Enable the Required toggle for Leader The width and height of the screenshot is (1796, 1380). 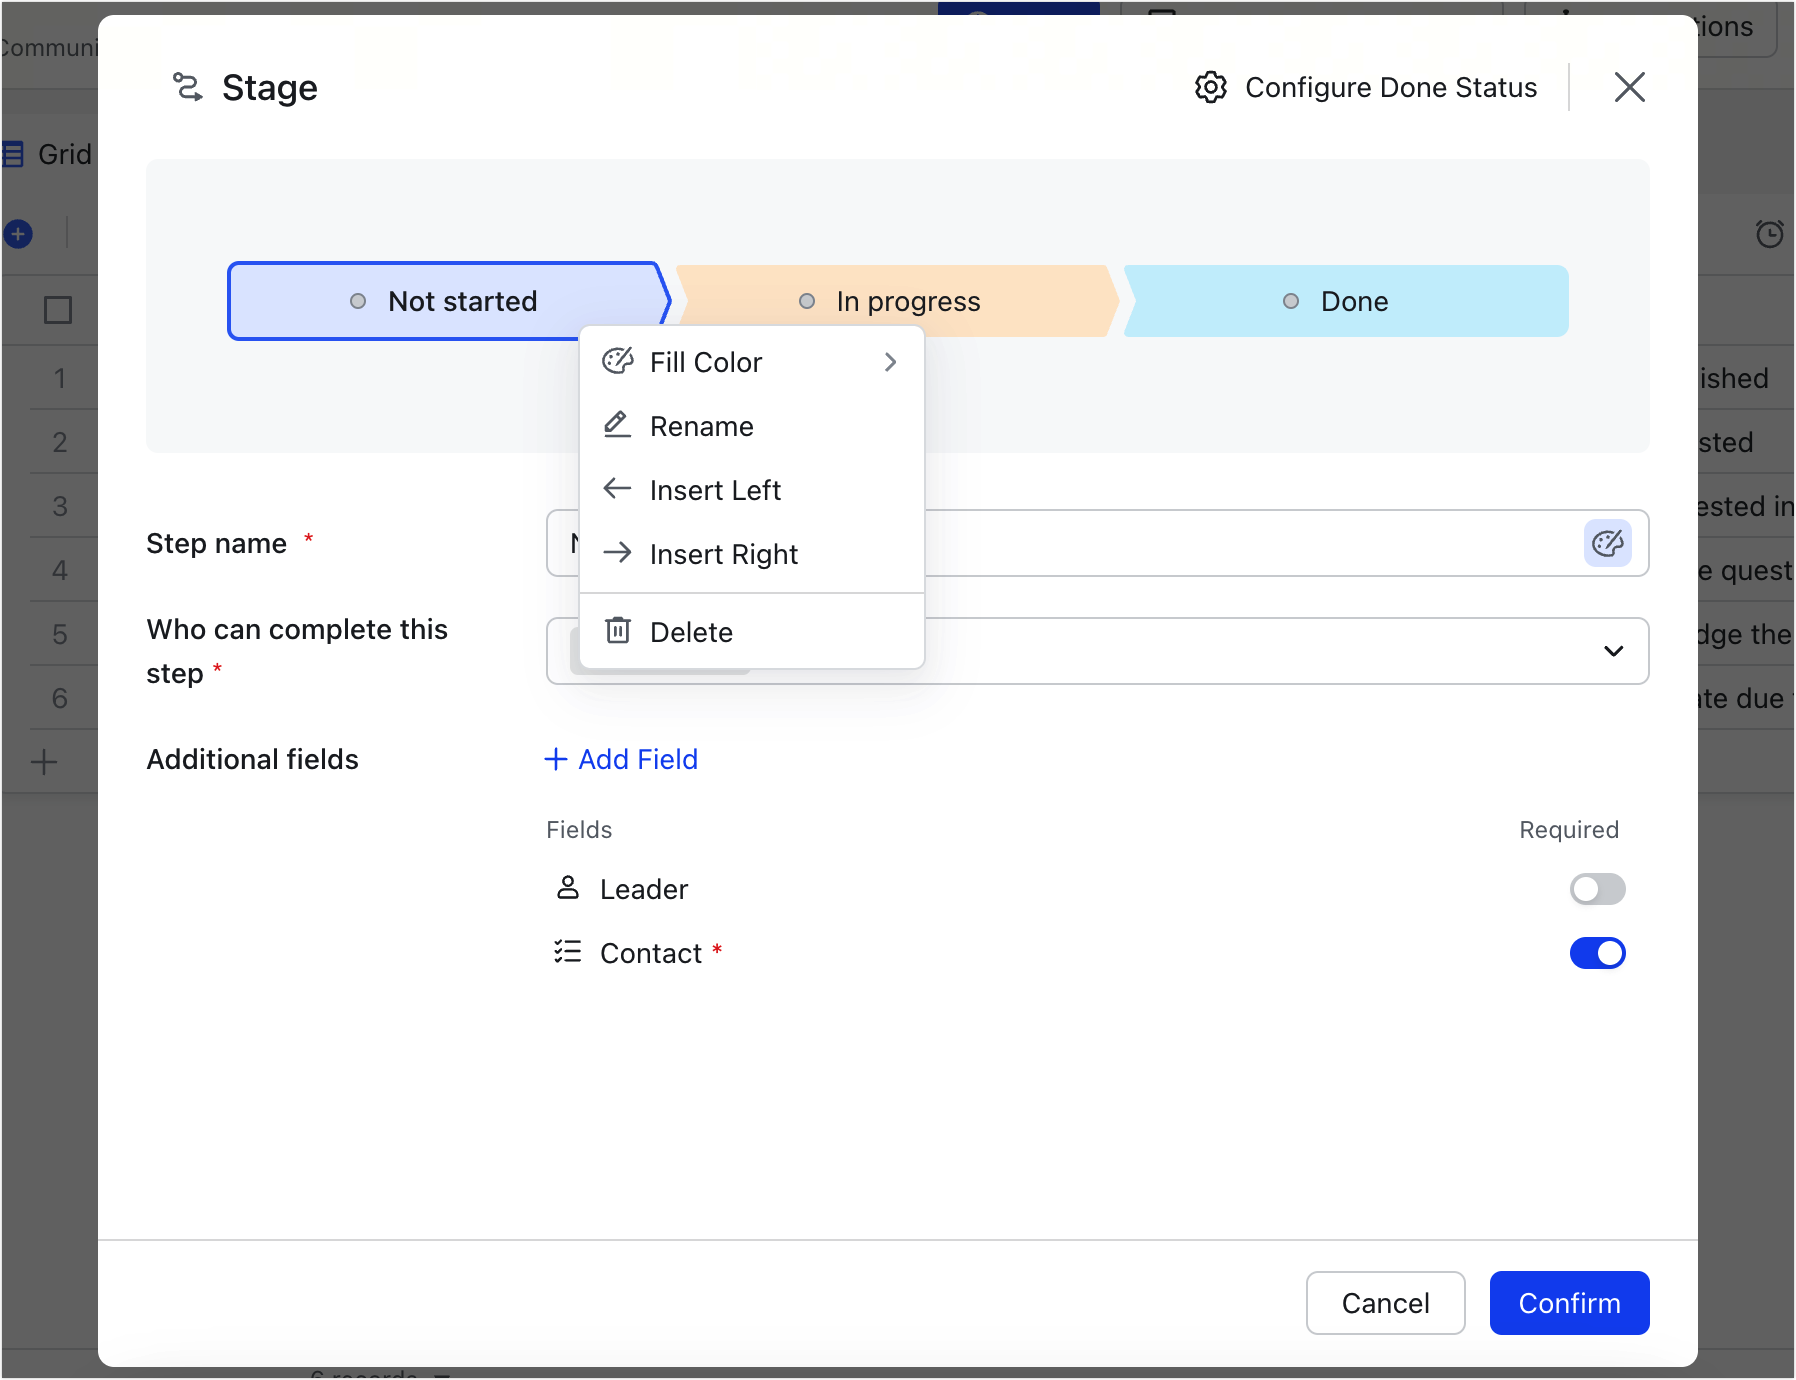pyautogui.click(x=1597, y=888)
